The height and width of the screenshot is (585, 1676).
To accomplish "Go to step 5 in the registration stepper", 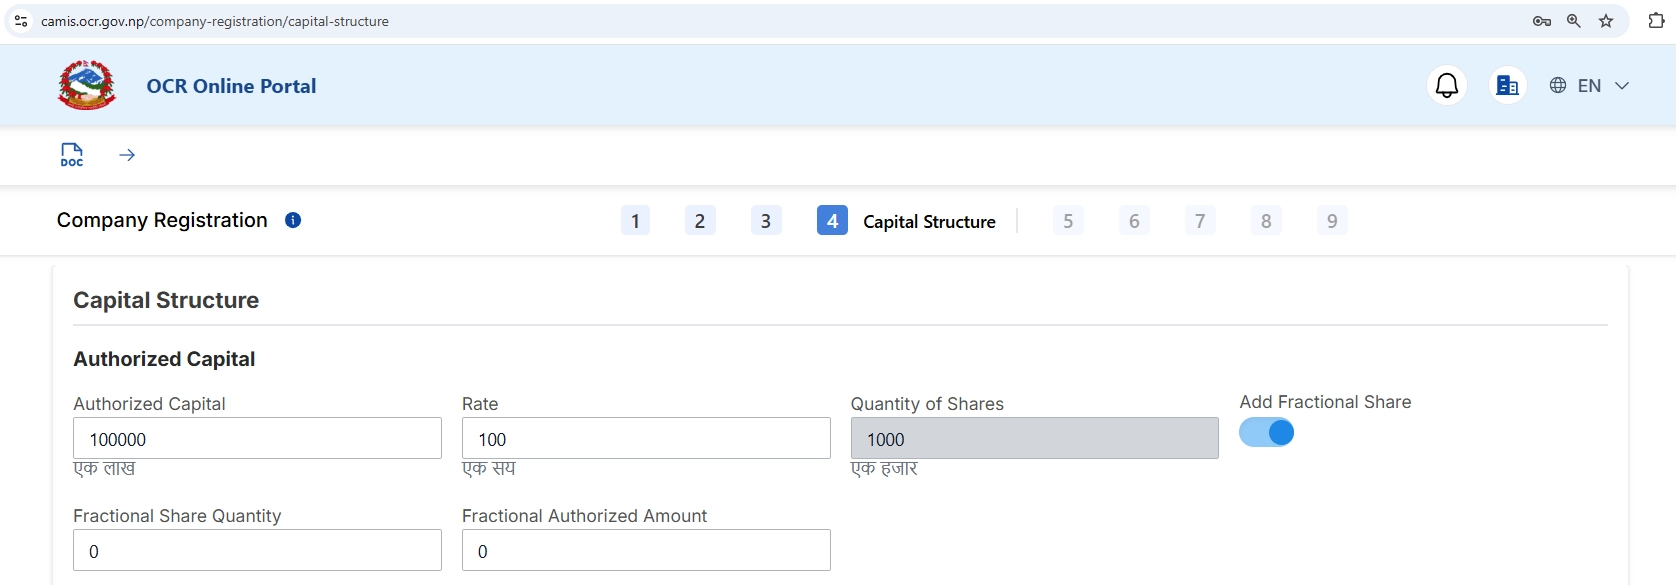I will (x=1067, y=220).
